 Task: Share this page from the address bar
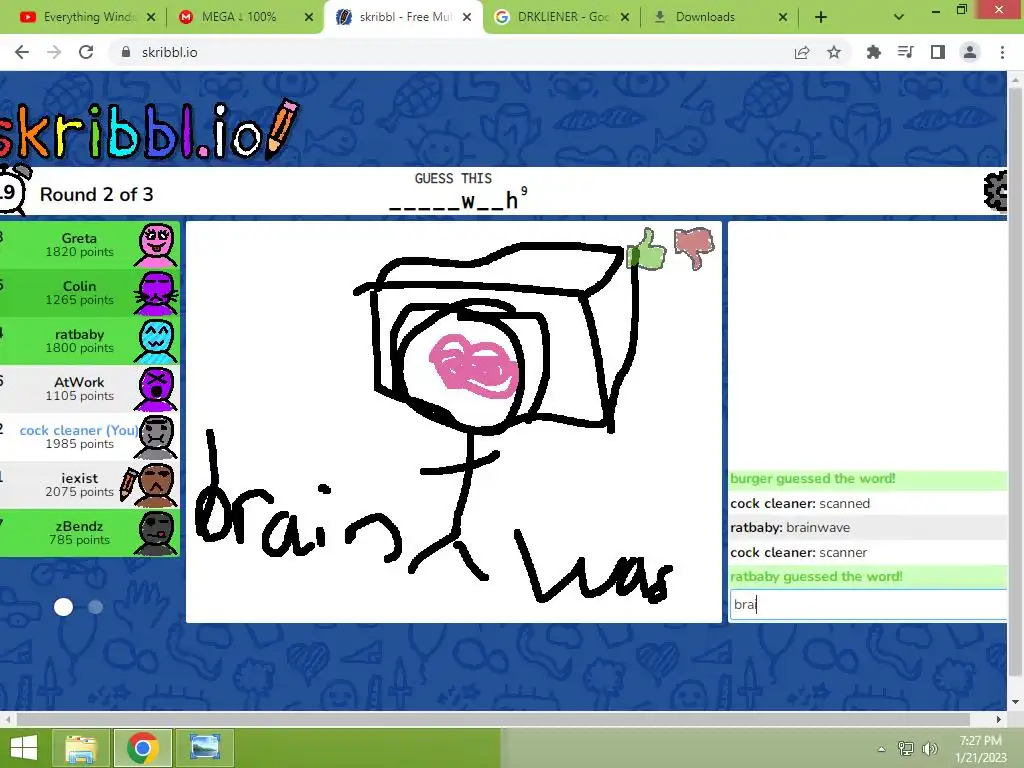802,52
